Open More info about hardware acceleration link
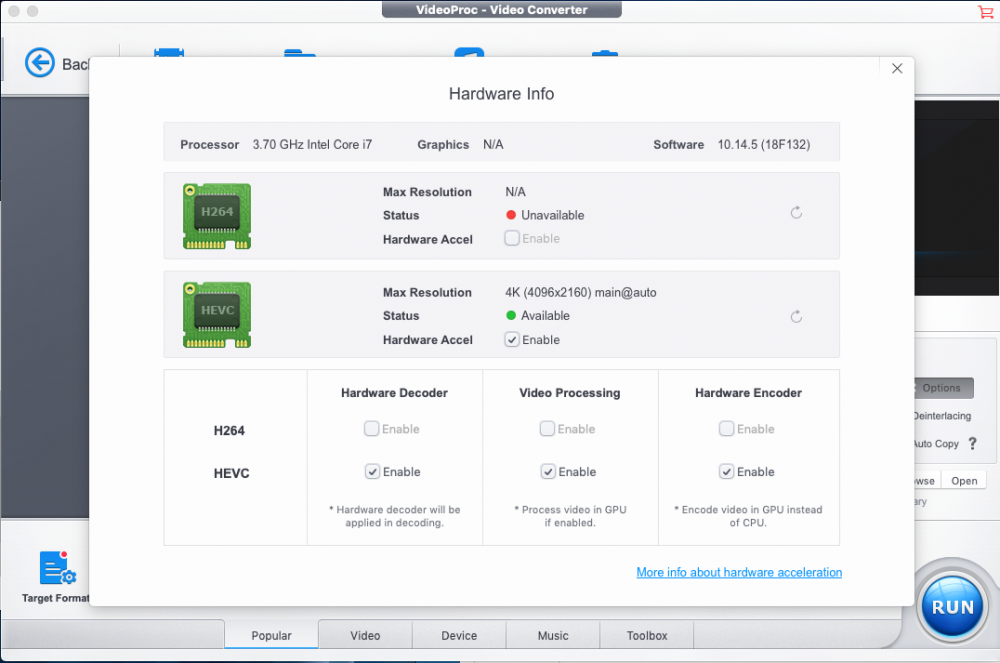Viewport: 1000px width, 663px height. tap(739, 572)
